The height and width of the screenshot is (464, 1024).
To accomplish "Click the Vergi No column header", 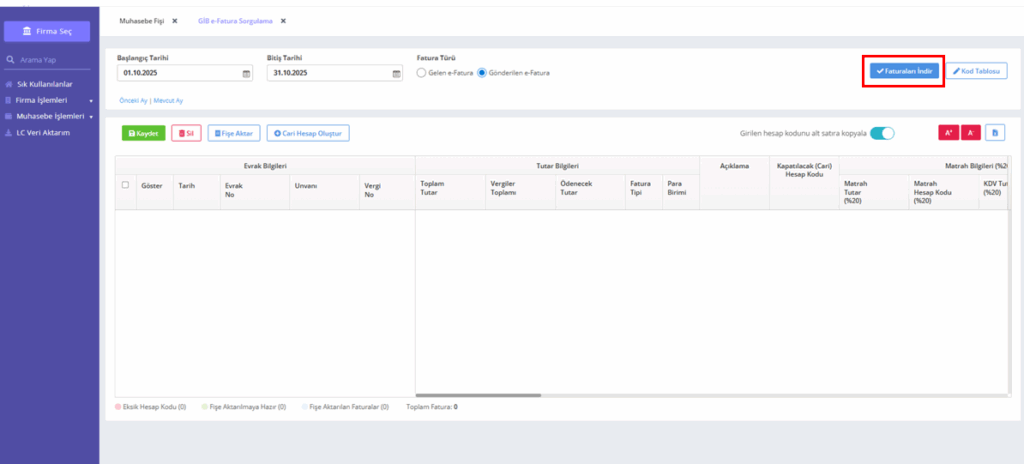I will (387, 192).
